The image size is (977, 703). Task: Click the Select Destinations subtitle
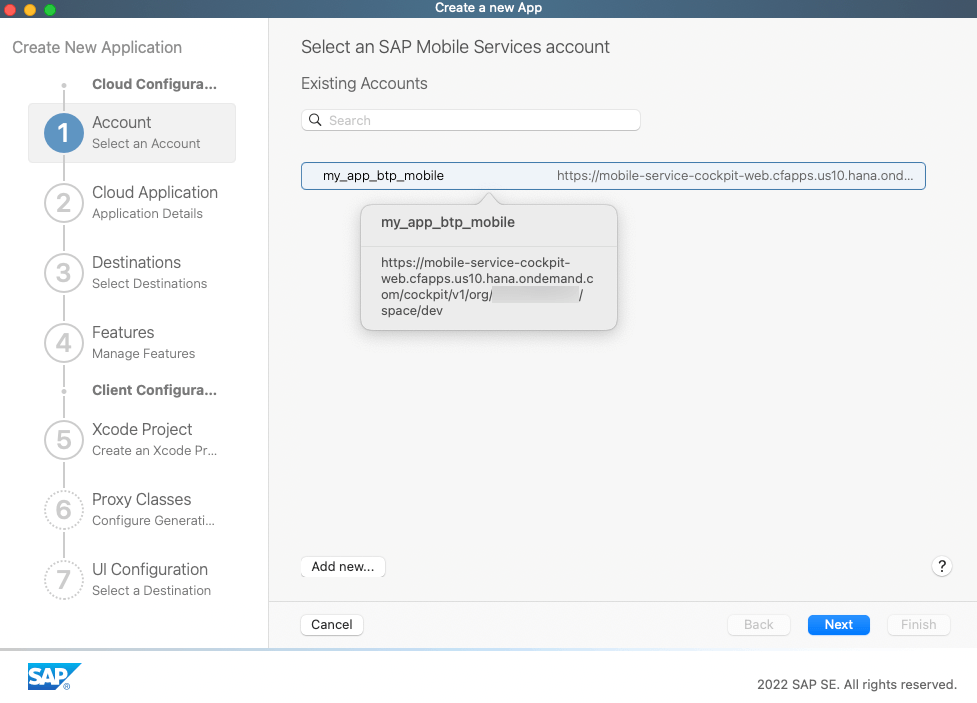[150, 284]
